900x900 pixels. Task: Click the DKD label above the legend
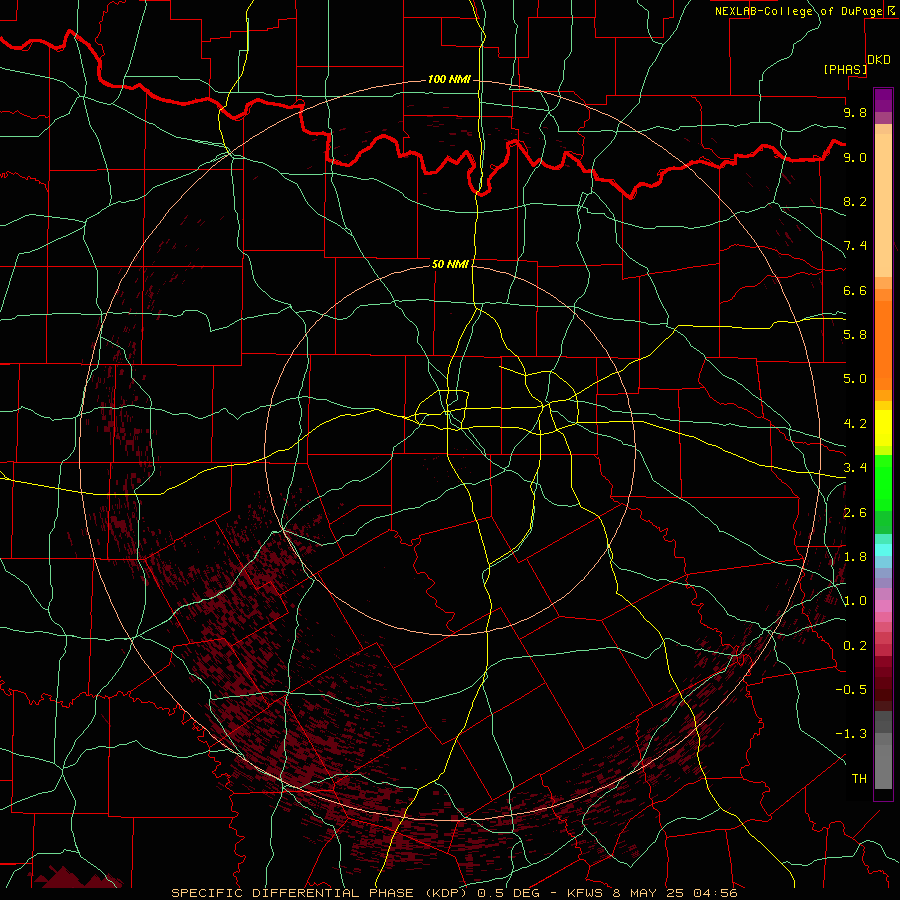879,60
